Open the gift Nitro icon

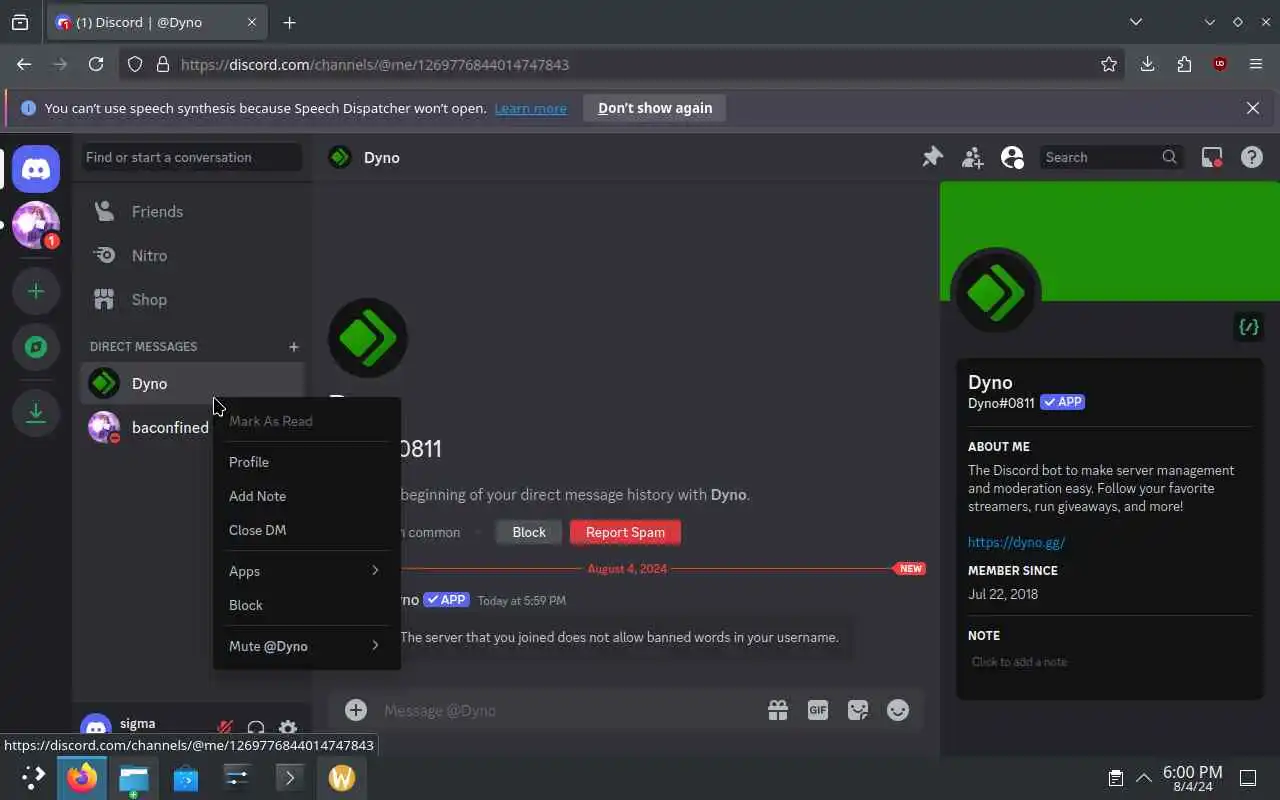coord(778,710)
